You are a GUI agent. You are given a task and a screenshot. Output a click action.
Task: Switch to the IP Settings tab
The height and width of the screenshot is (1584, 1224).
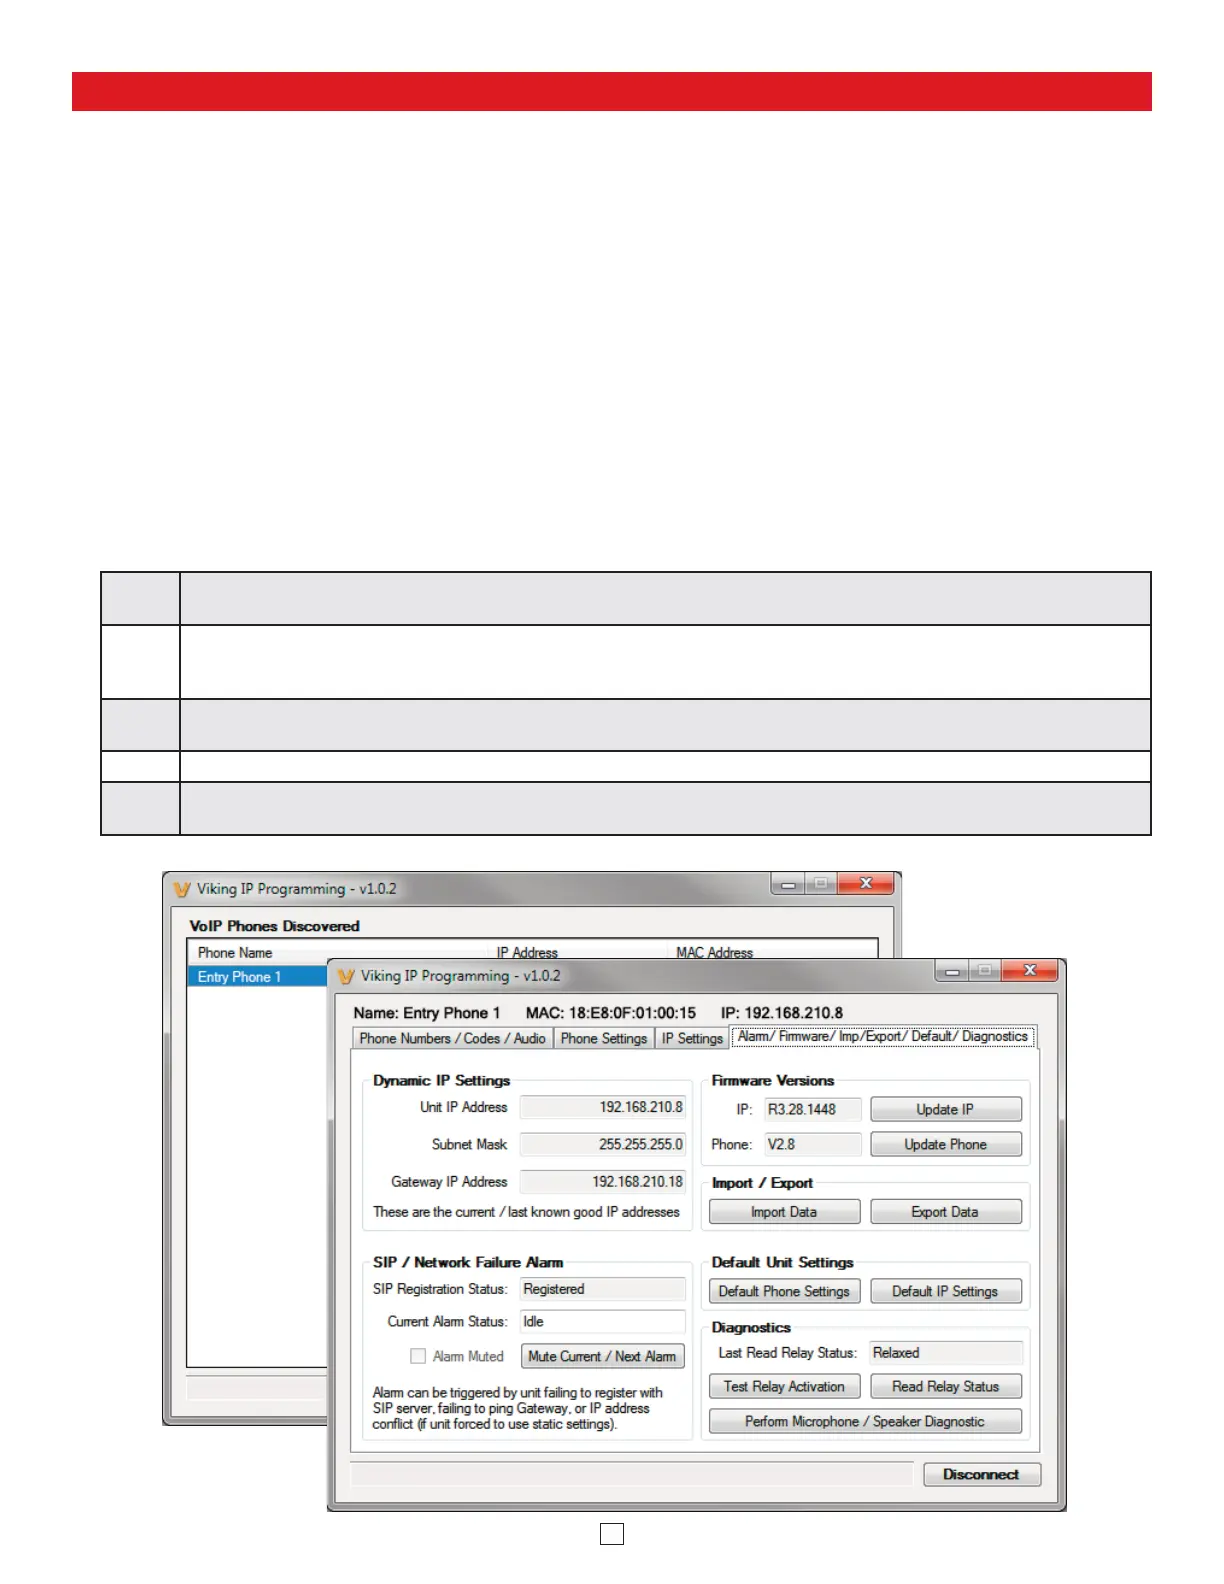pyautogui.click(x=692, y=1038)
